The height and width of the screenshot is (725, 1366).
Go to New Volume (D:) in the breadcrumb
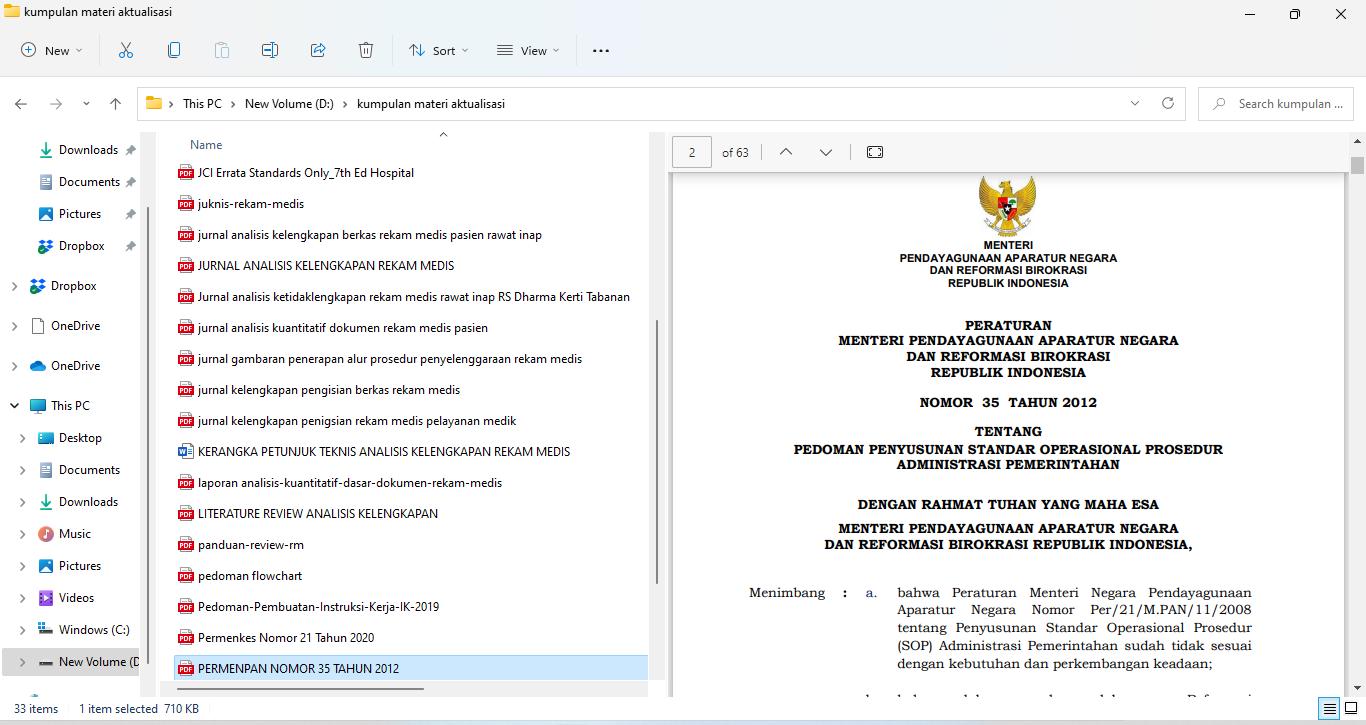click(x=289, y=104)
